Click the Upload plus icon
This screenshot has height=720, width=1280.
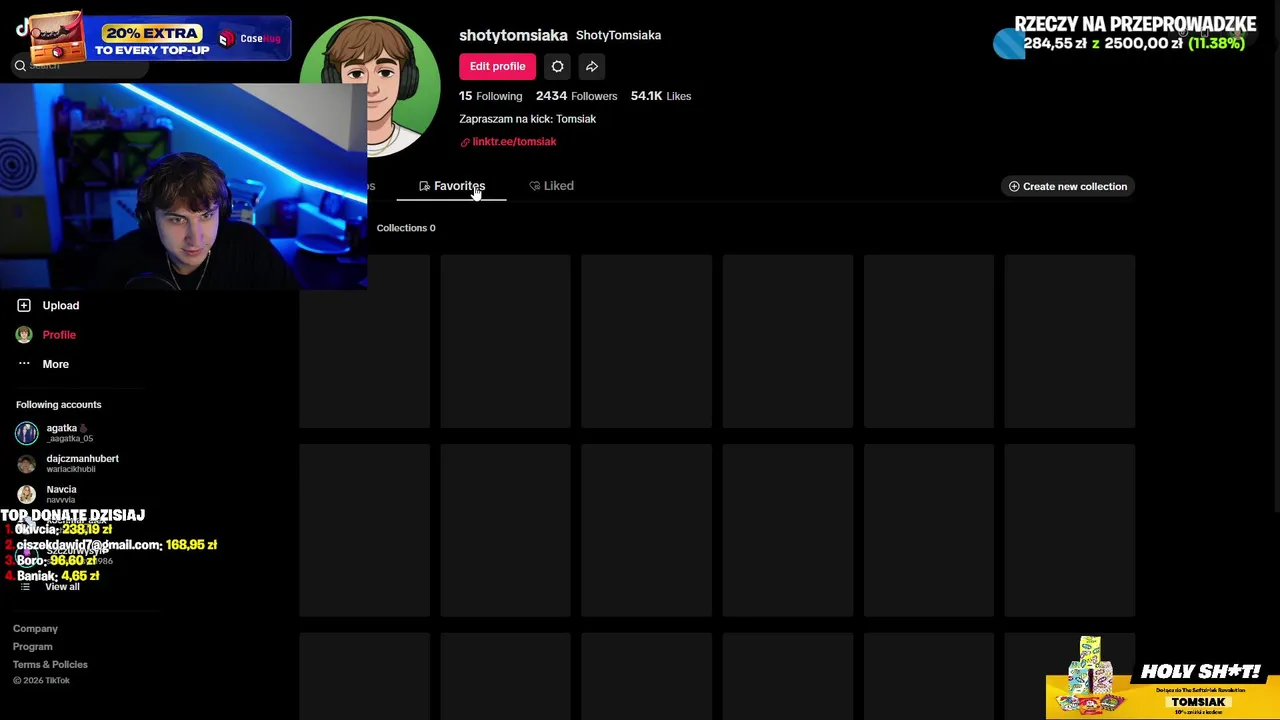pos(24,305)
